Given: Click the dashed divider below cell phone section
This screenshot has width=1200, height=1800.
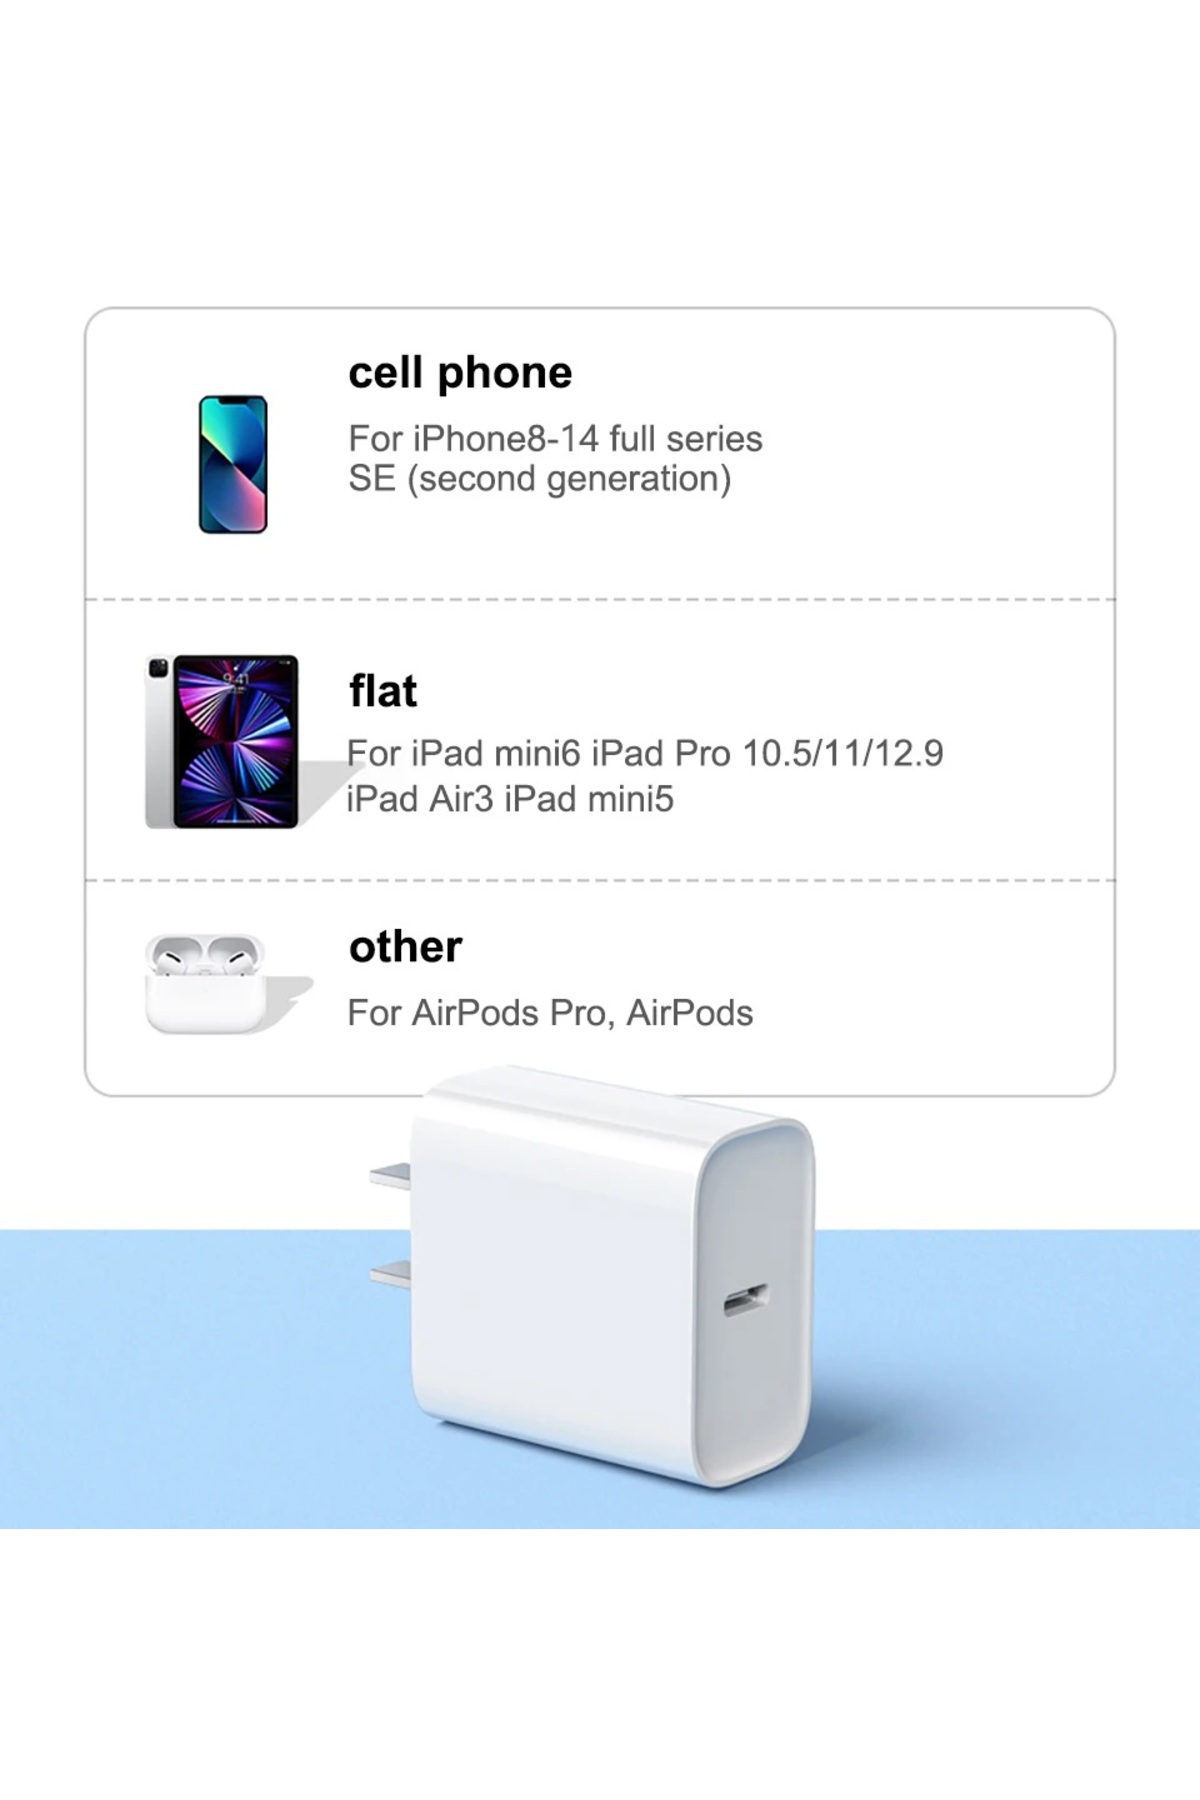Looking at the screenshot, I should tap(600, 600).
